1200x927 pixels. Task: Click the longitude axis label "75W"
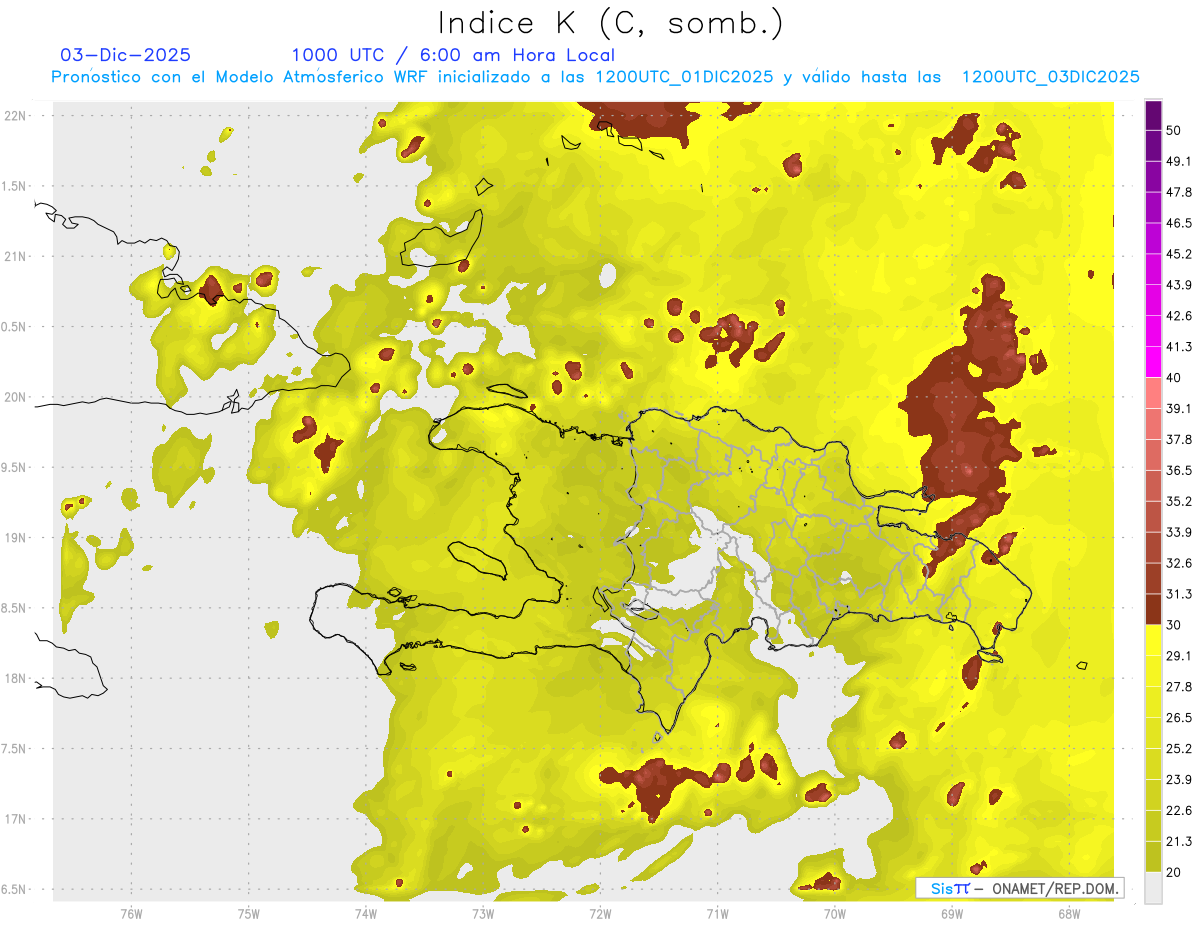pyautogui.click(x=248, y=914)
